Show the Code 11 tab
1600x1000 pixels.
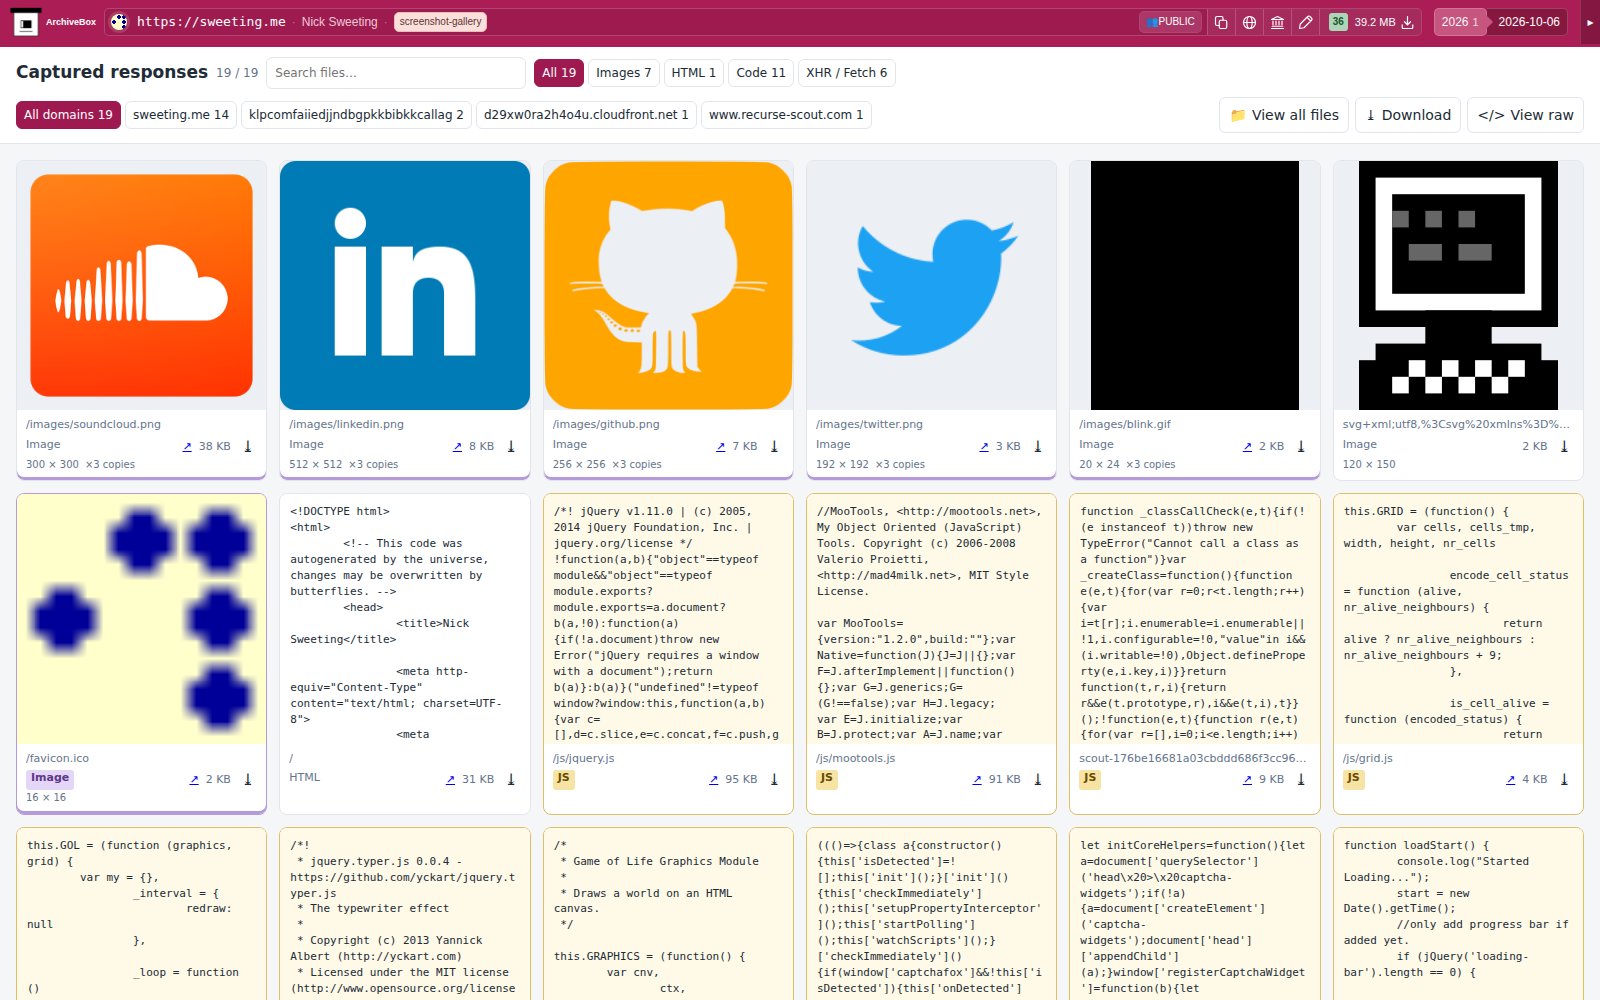click(x=761, y=73)
